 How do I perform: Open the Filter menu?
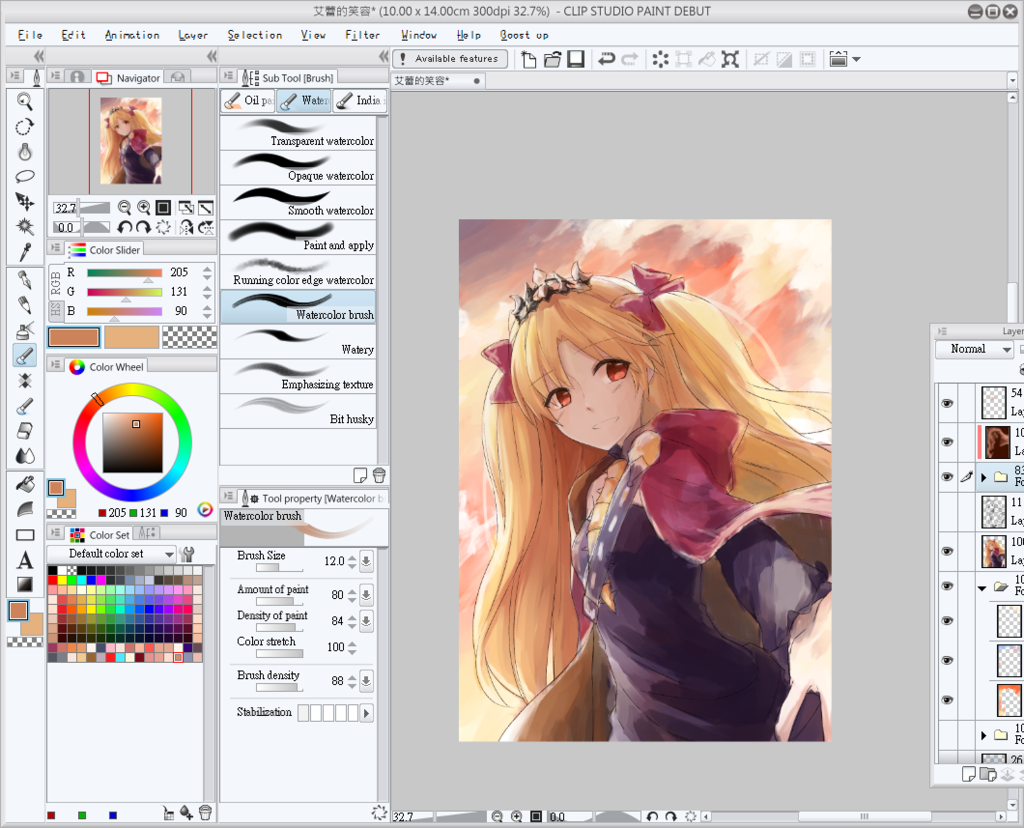point(362,35)
